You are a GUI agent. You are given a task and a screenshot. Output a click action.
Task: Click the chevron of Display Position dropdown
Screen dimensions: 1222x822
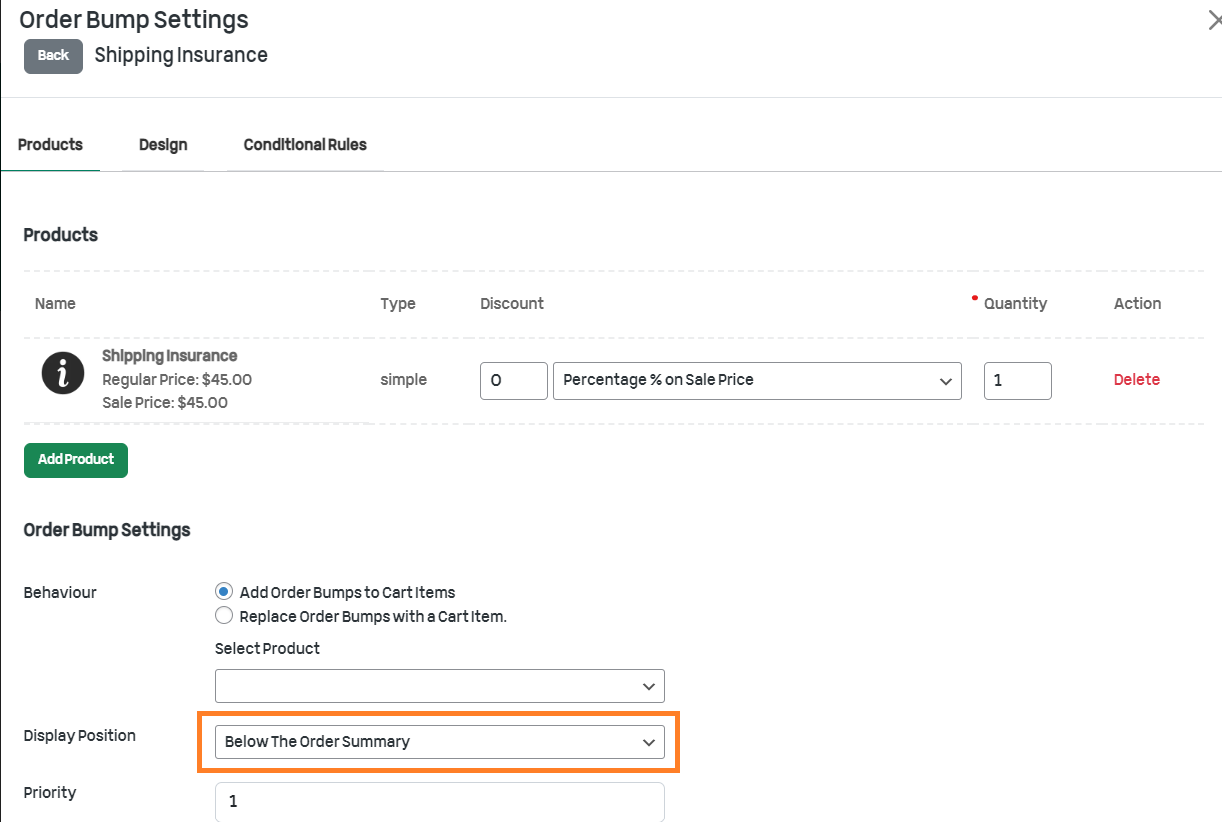pos(649,742)
